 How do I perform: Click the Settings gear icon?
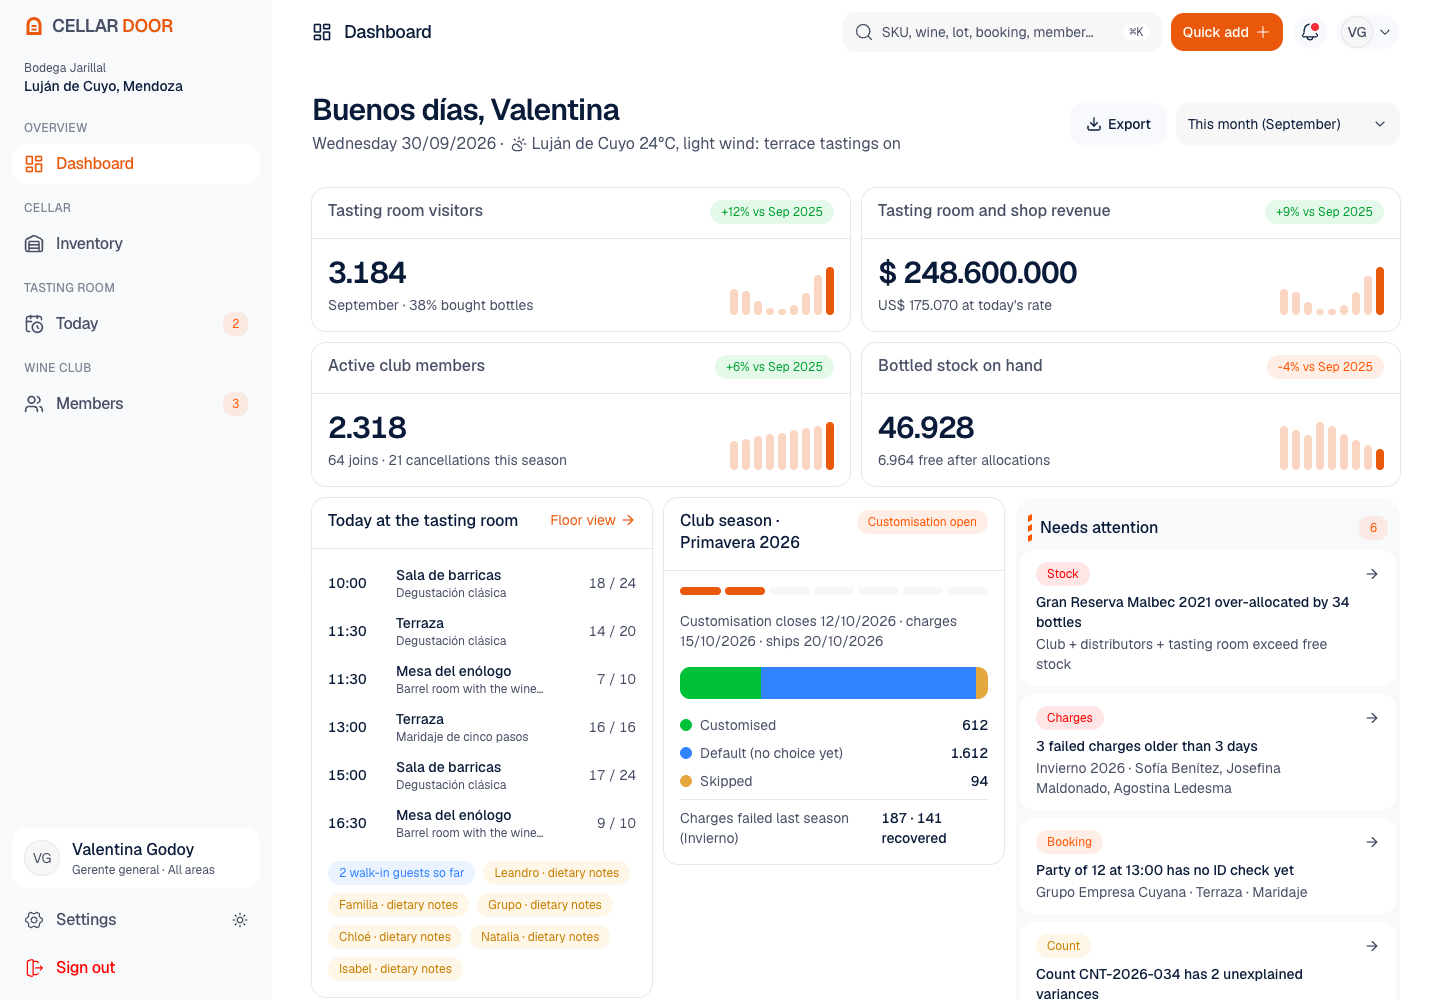pyautogui.click(x=34, y=920)
